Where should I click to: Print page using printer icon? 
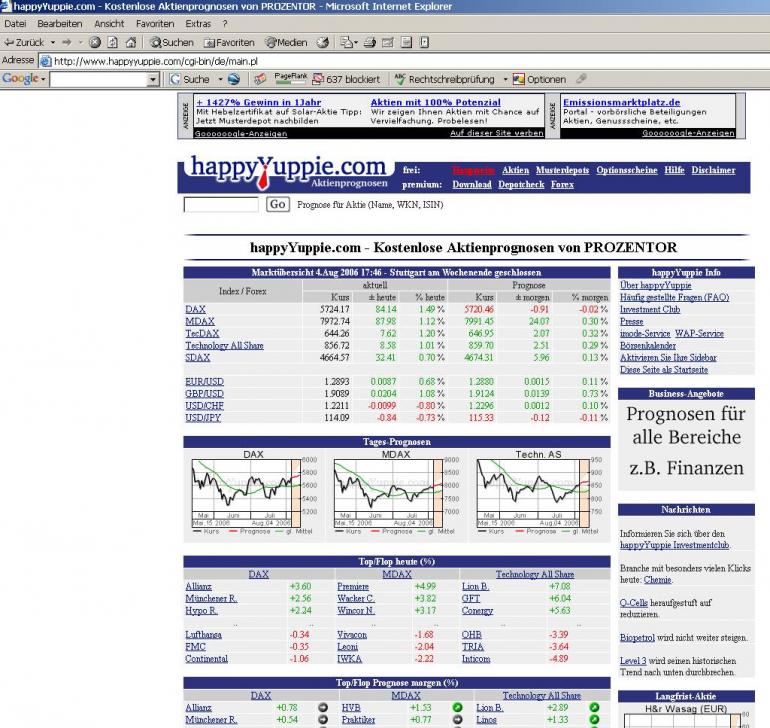(x=370, y=43)
